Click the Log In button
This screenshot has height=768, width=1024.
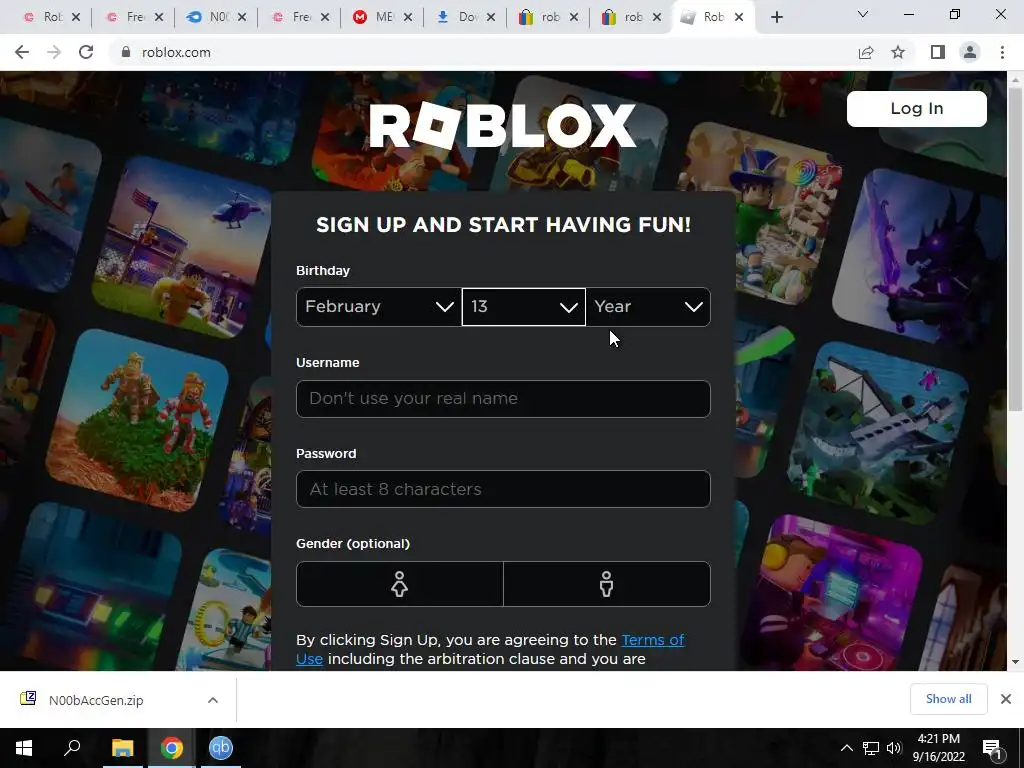pos(917,108)
